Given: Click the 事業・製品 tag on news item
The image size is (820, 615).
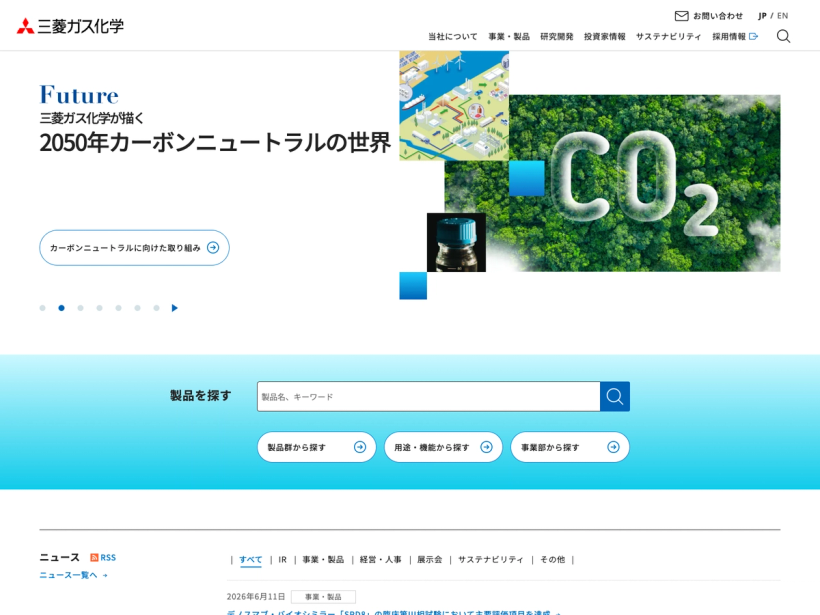Looking at the screenshot, I should click(323, 597).
